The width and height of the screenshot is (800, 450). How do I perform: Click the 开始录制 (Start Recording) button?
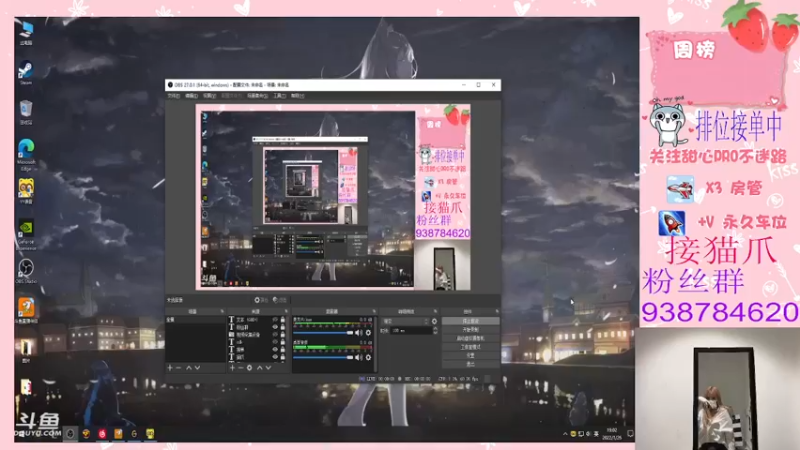pos(471,330)
